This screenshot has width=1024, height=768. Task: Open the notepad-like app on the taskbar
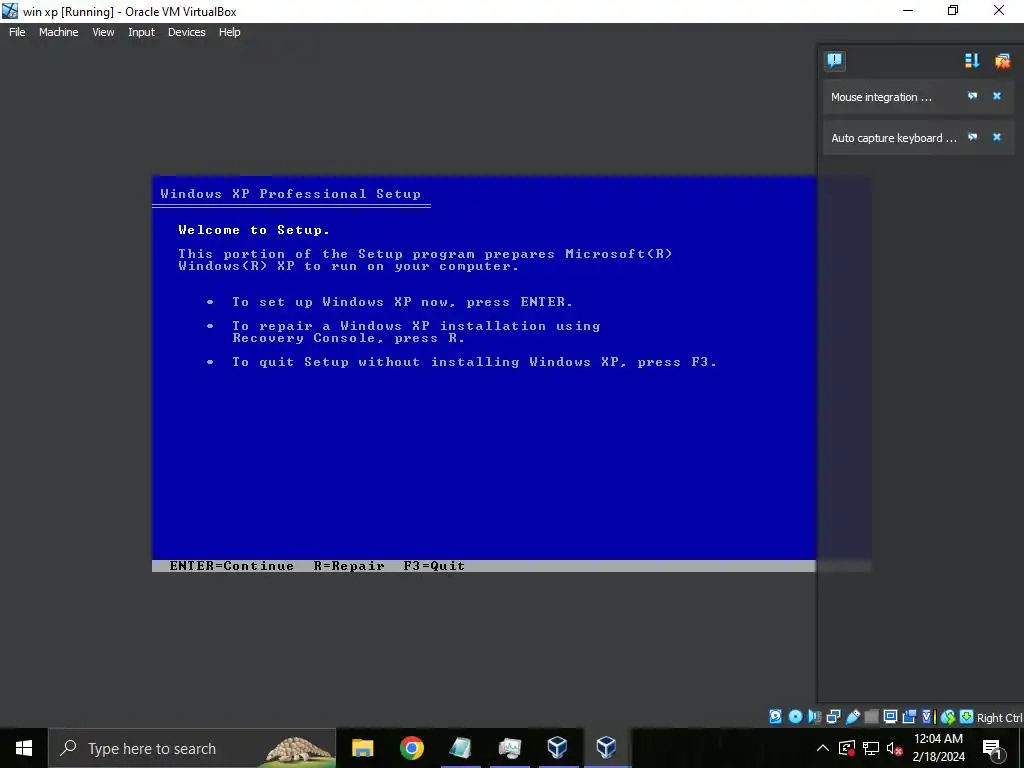(x=460, y=748)
